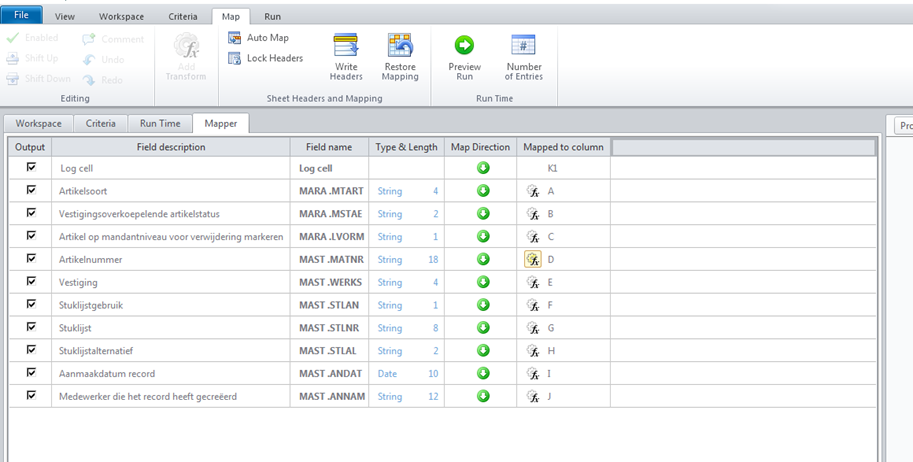The height and width of the screenshot is (462, 913).
Task: Uncheck Output checkbox for Artikelsoort
Action: (31, 190)
